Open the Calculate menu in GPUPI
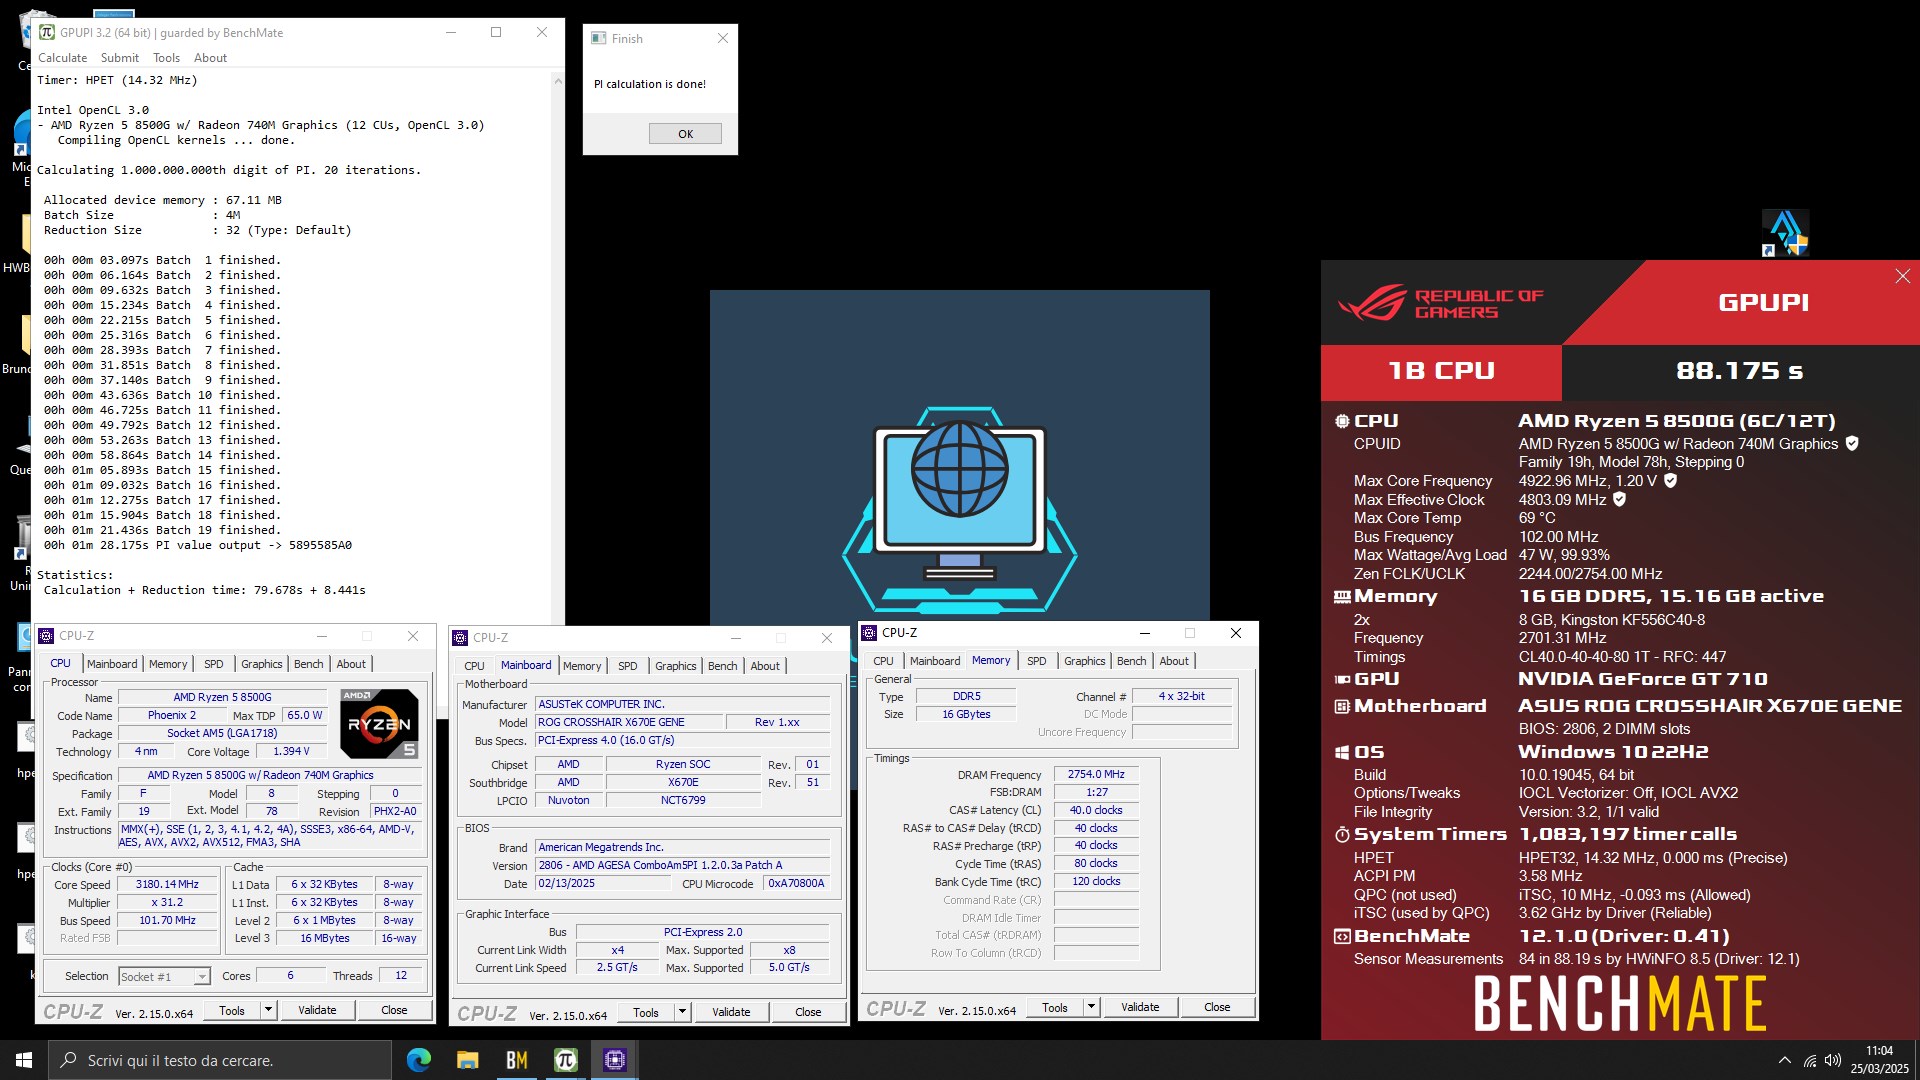Screen dimensions: 1920x1080 62,58
